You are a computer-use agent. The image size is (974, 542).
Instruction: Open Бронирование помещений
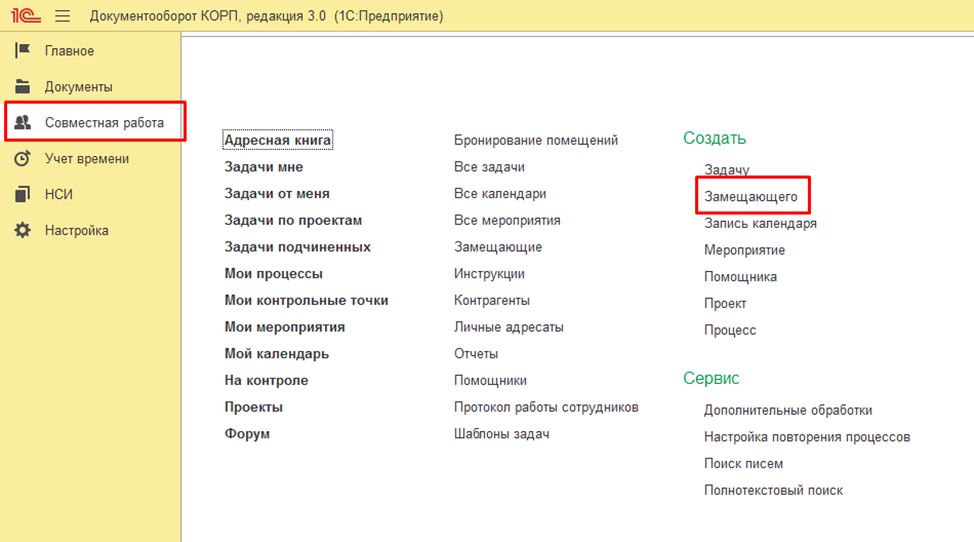[x=536, y=140]
